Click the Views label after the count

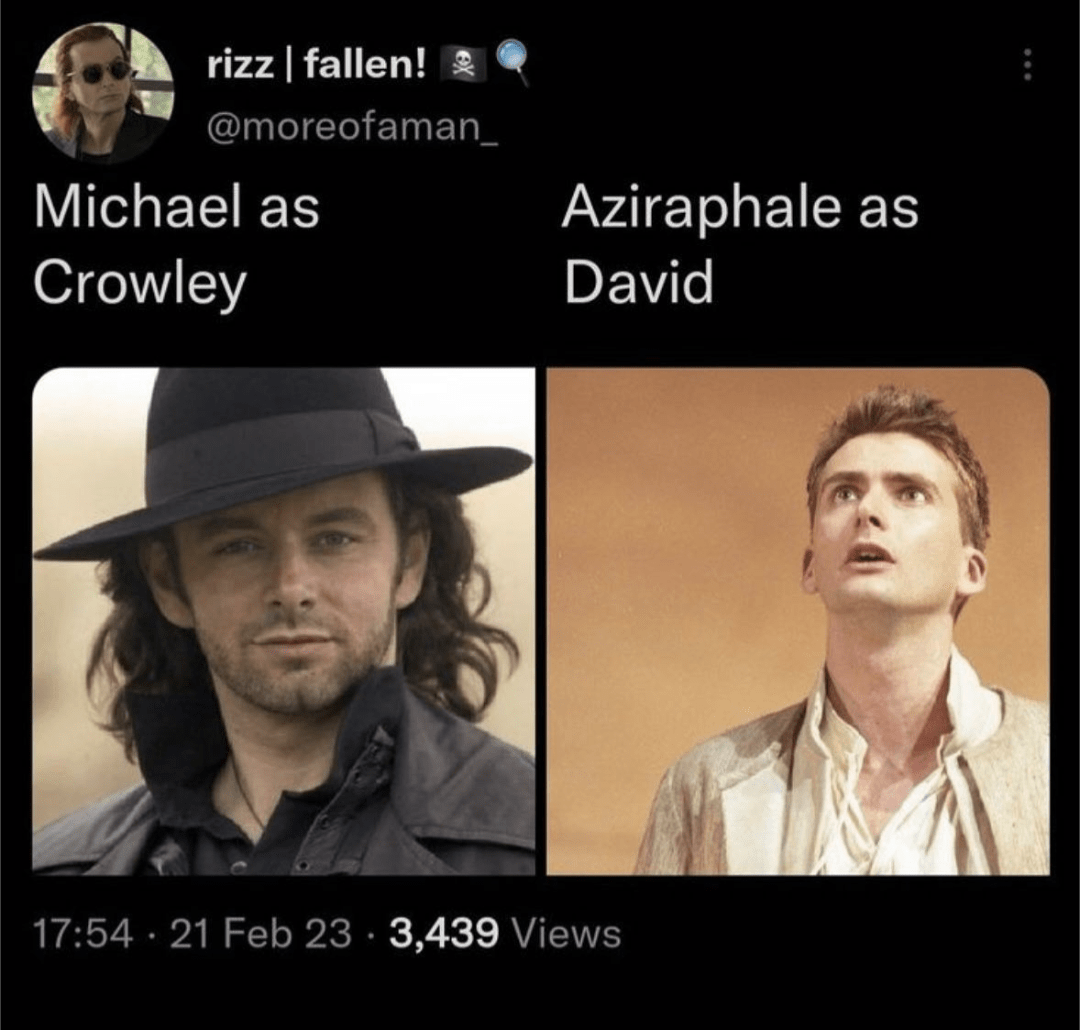[x=568, y=935]
